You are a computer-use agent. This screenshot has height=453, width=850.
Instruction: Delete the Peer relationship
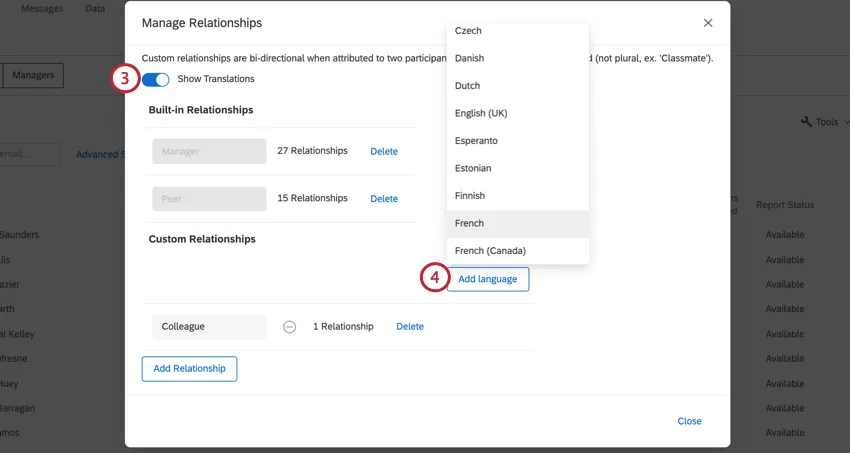(384, 199)
